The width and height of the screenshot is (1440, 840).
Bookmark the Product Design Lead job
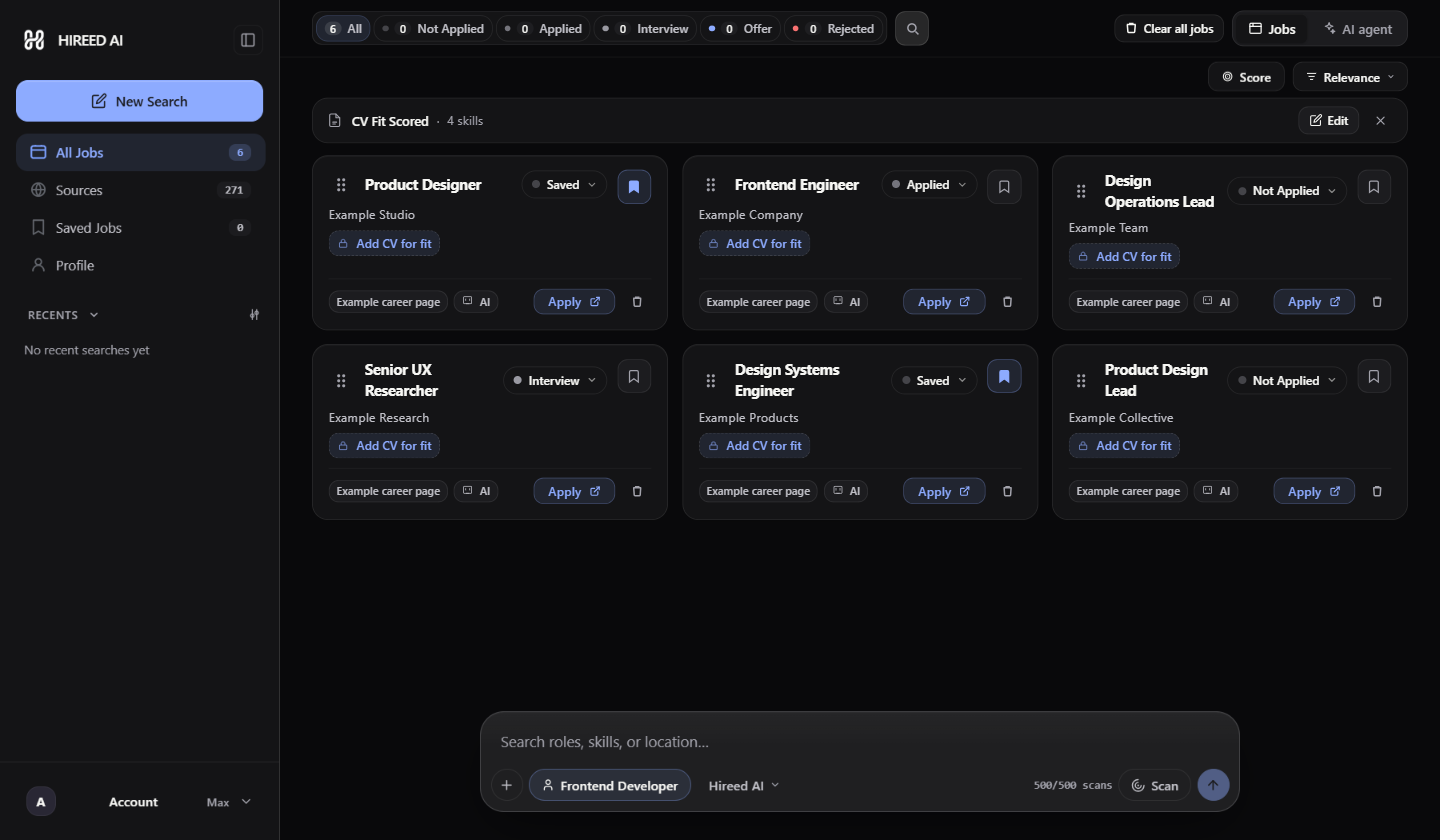click(1374, 376)
